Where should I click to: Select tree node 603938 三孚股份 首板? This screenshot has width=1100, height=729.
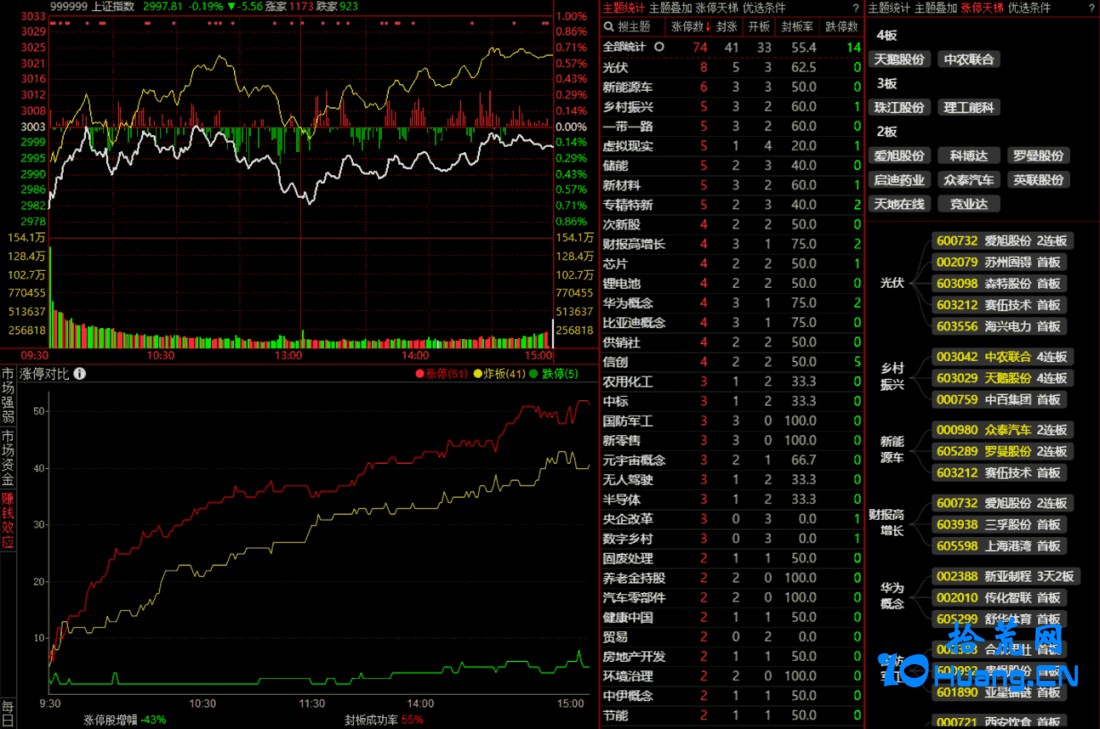(999, 525)
